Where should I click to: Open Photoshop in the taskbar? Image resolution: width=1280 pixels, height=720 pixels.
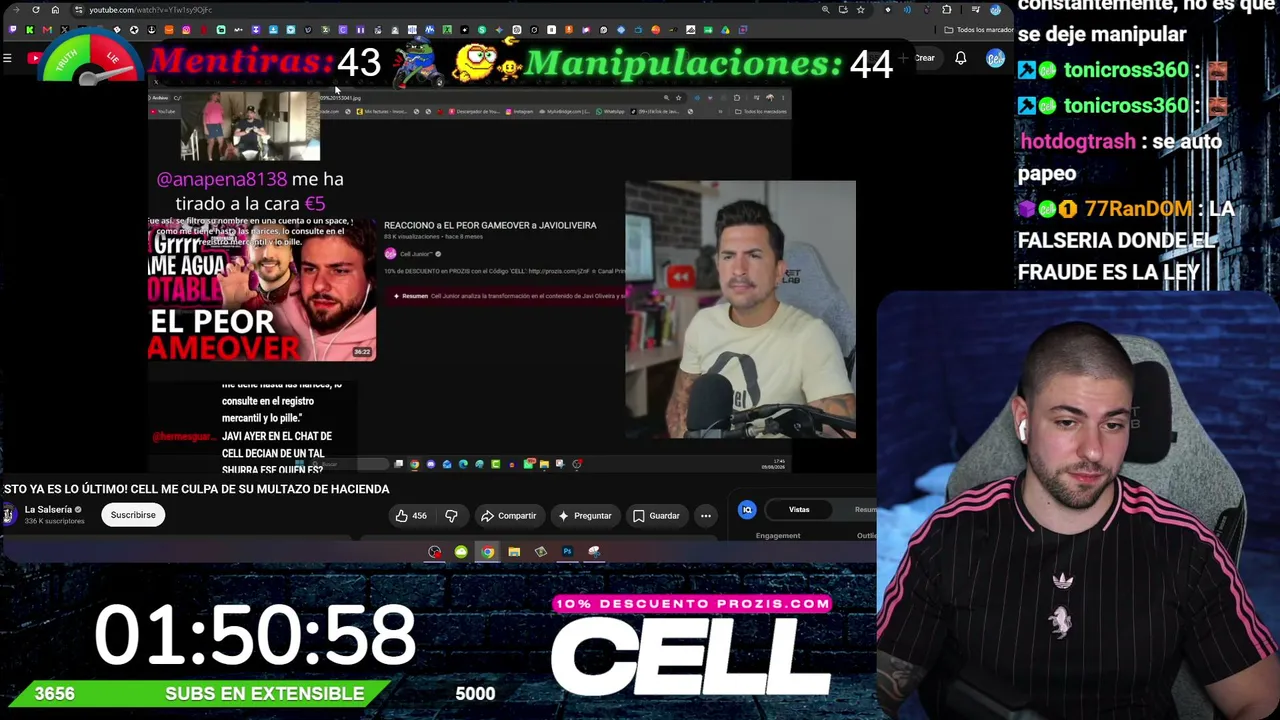(x=567, y=552)
